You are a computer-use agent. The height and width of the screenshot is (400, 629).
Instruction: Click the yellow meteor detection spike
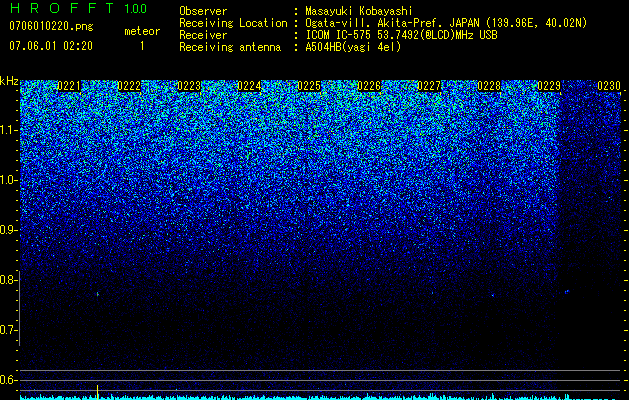click(97, 392)
